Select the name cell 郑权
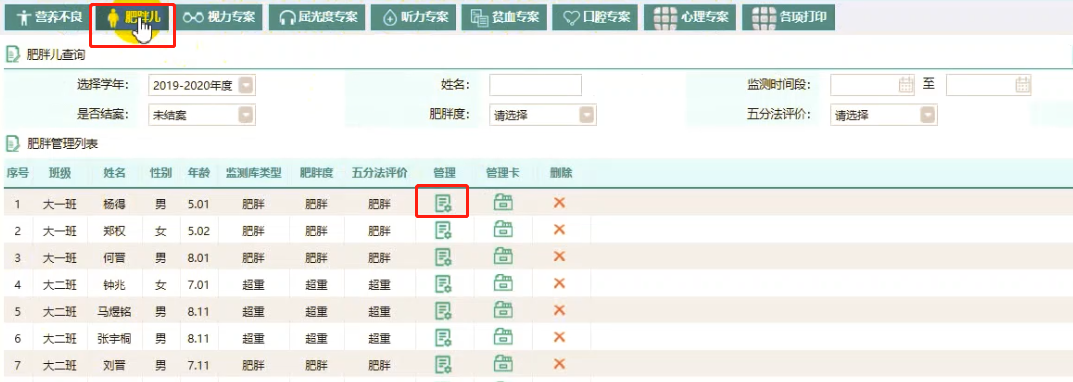The height and width of the screenshot is (382, 1073). [114, 231]
